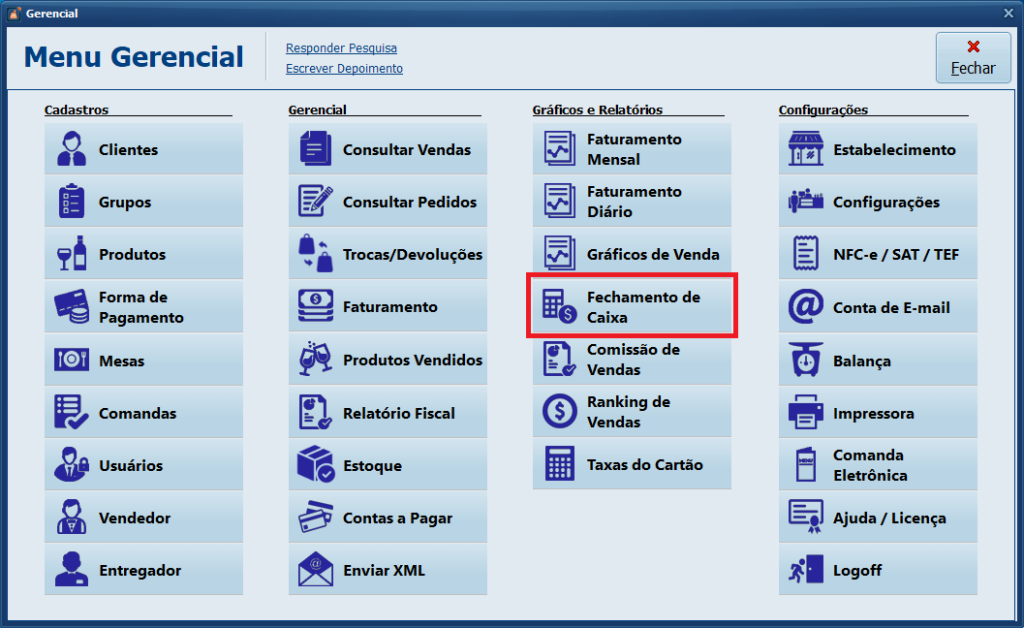The image size is (1024, 628).
Task: Click the Produtos wine bottle icon
Action: (72, 254)
